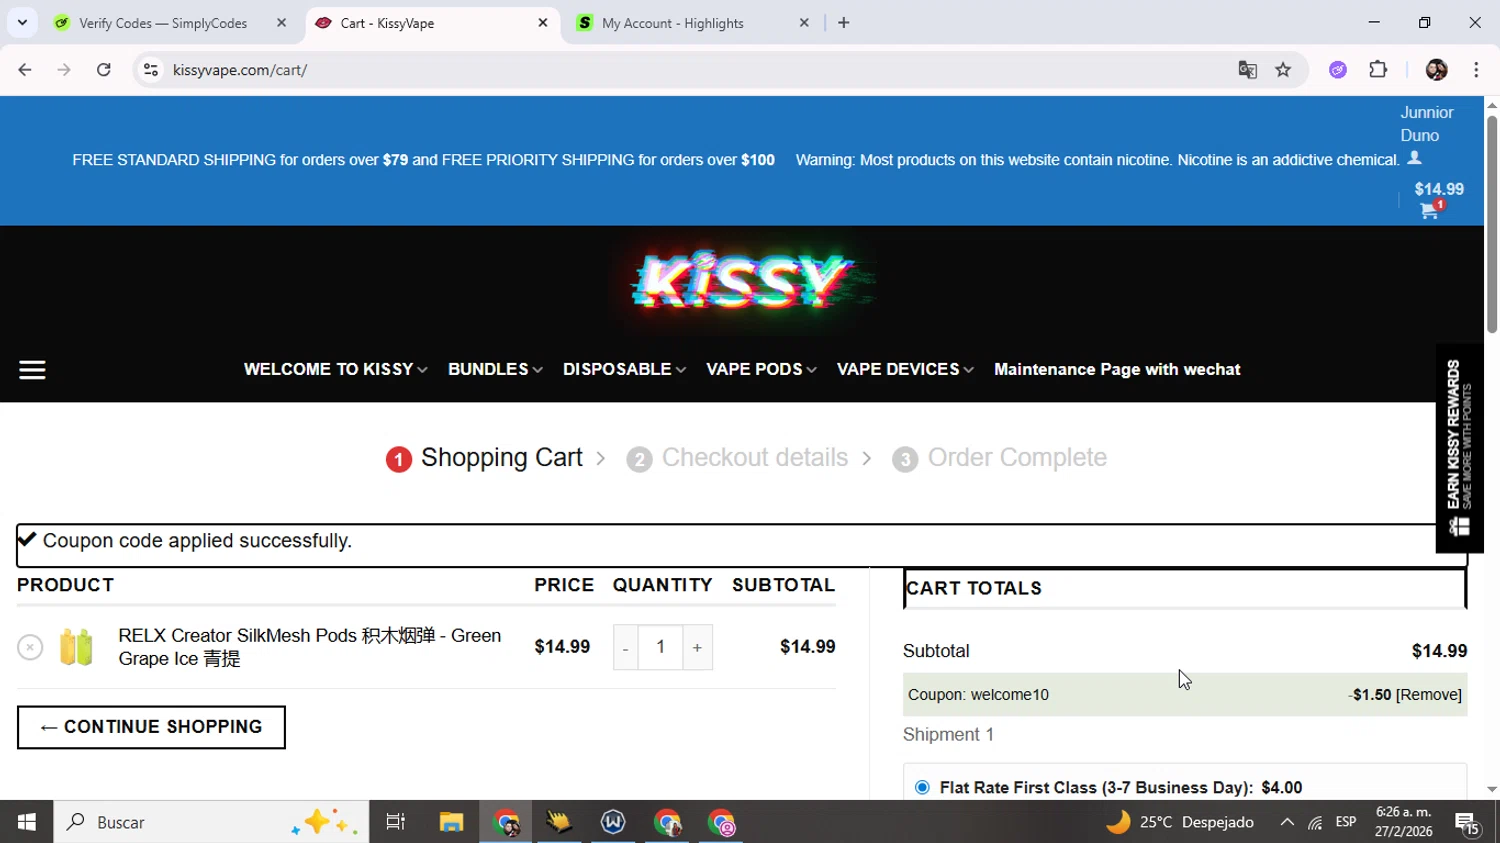Click the page vertical scrollbar

(x=1492, y=225)
